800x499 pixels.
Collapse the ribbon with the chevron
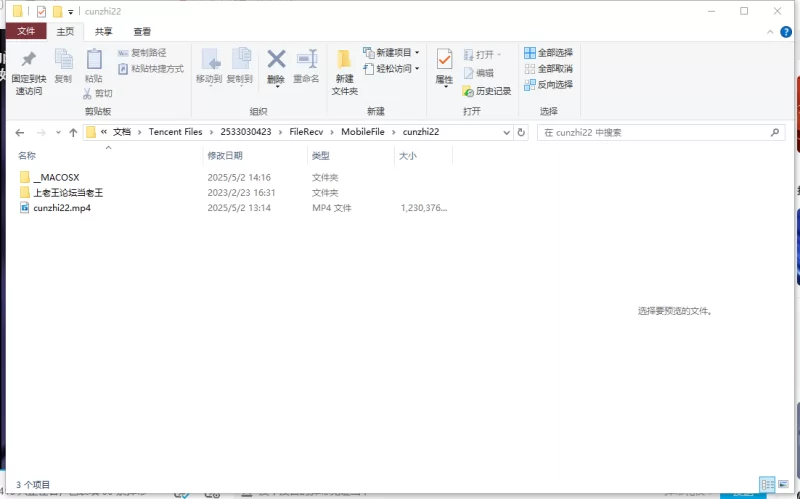tap(770, 32)
